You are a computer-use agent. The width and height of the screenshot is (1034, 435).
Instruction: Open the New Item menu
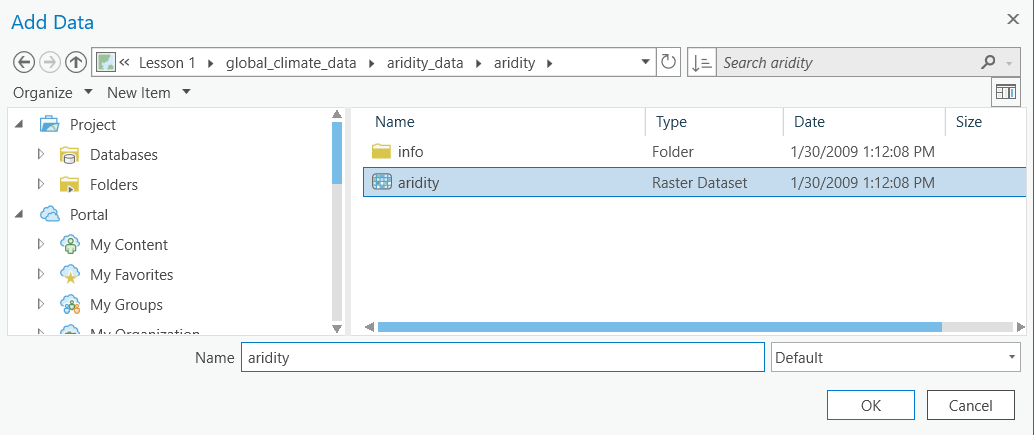point(148,93)
